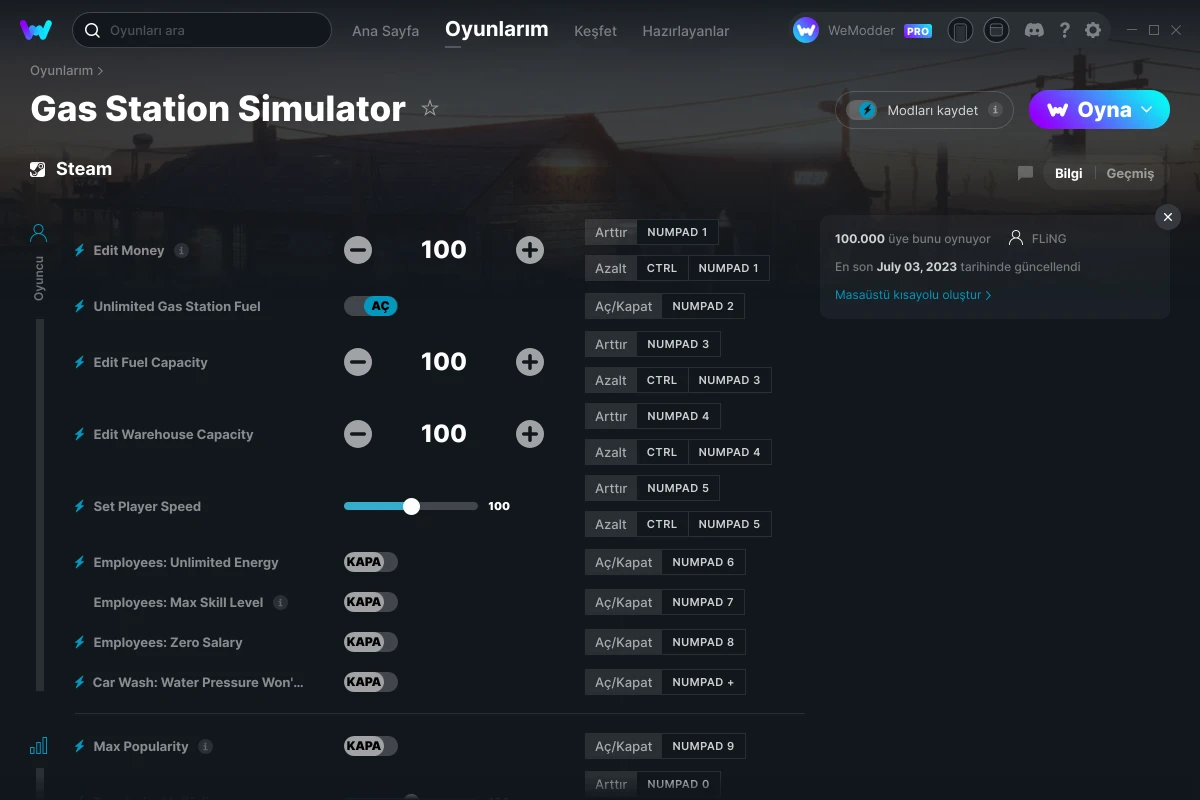This screenshot has width=1200, height=800.
Task: Open the Hazırlayanlar tab
Action: click(686, 31)
